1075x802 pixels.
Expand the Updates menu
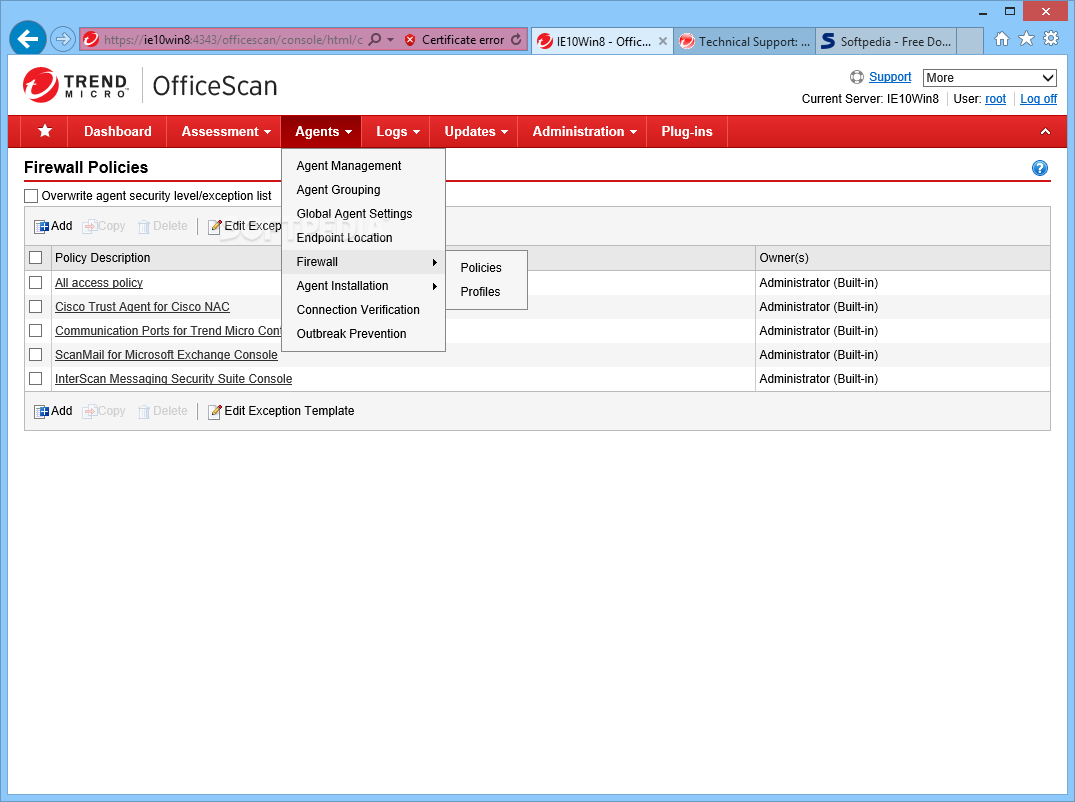click(476, 131)
